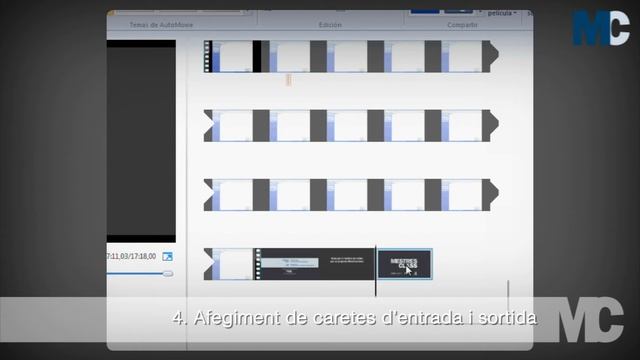The image size is (640, 360).
Task: Click the small orange marker under the first row
Action: point(289,80)
